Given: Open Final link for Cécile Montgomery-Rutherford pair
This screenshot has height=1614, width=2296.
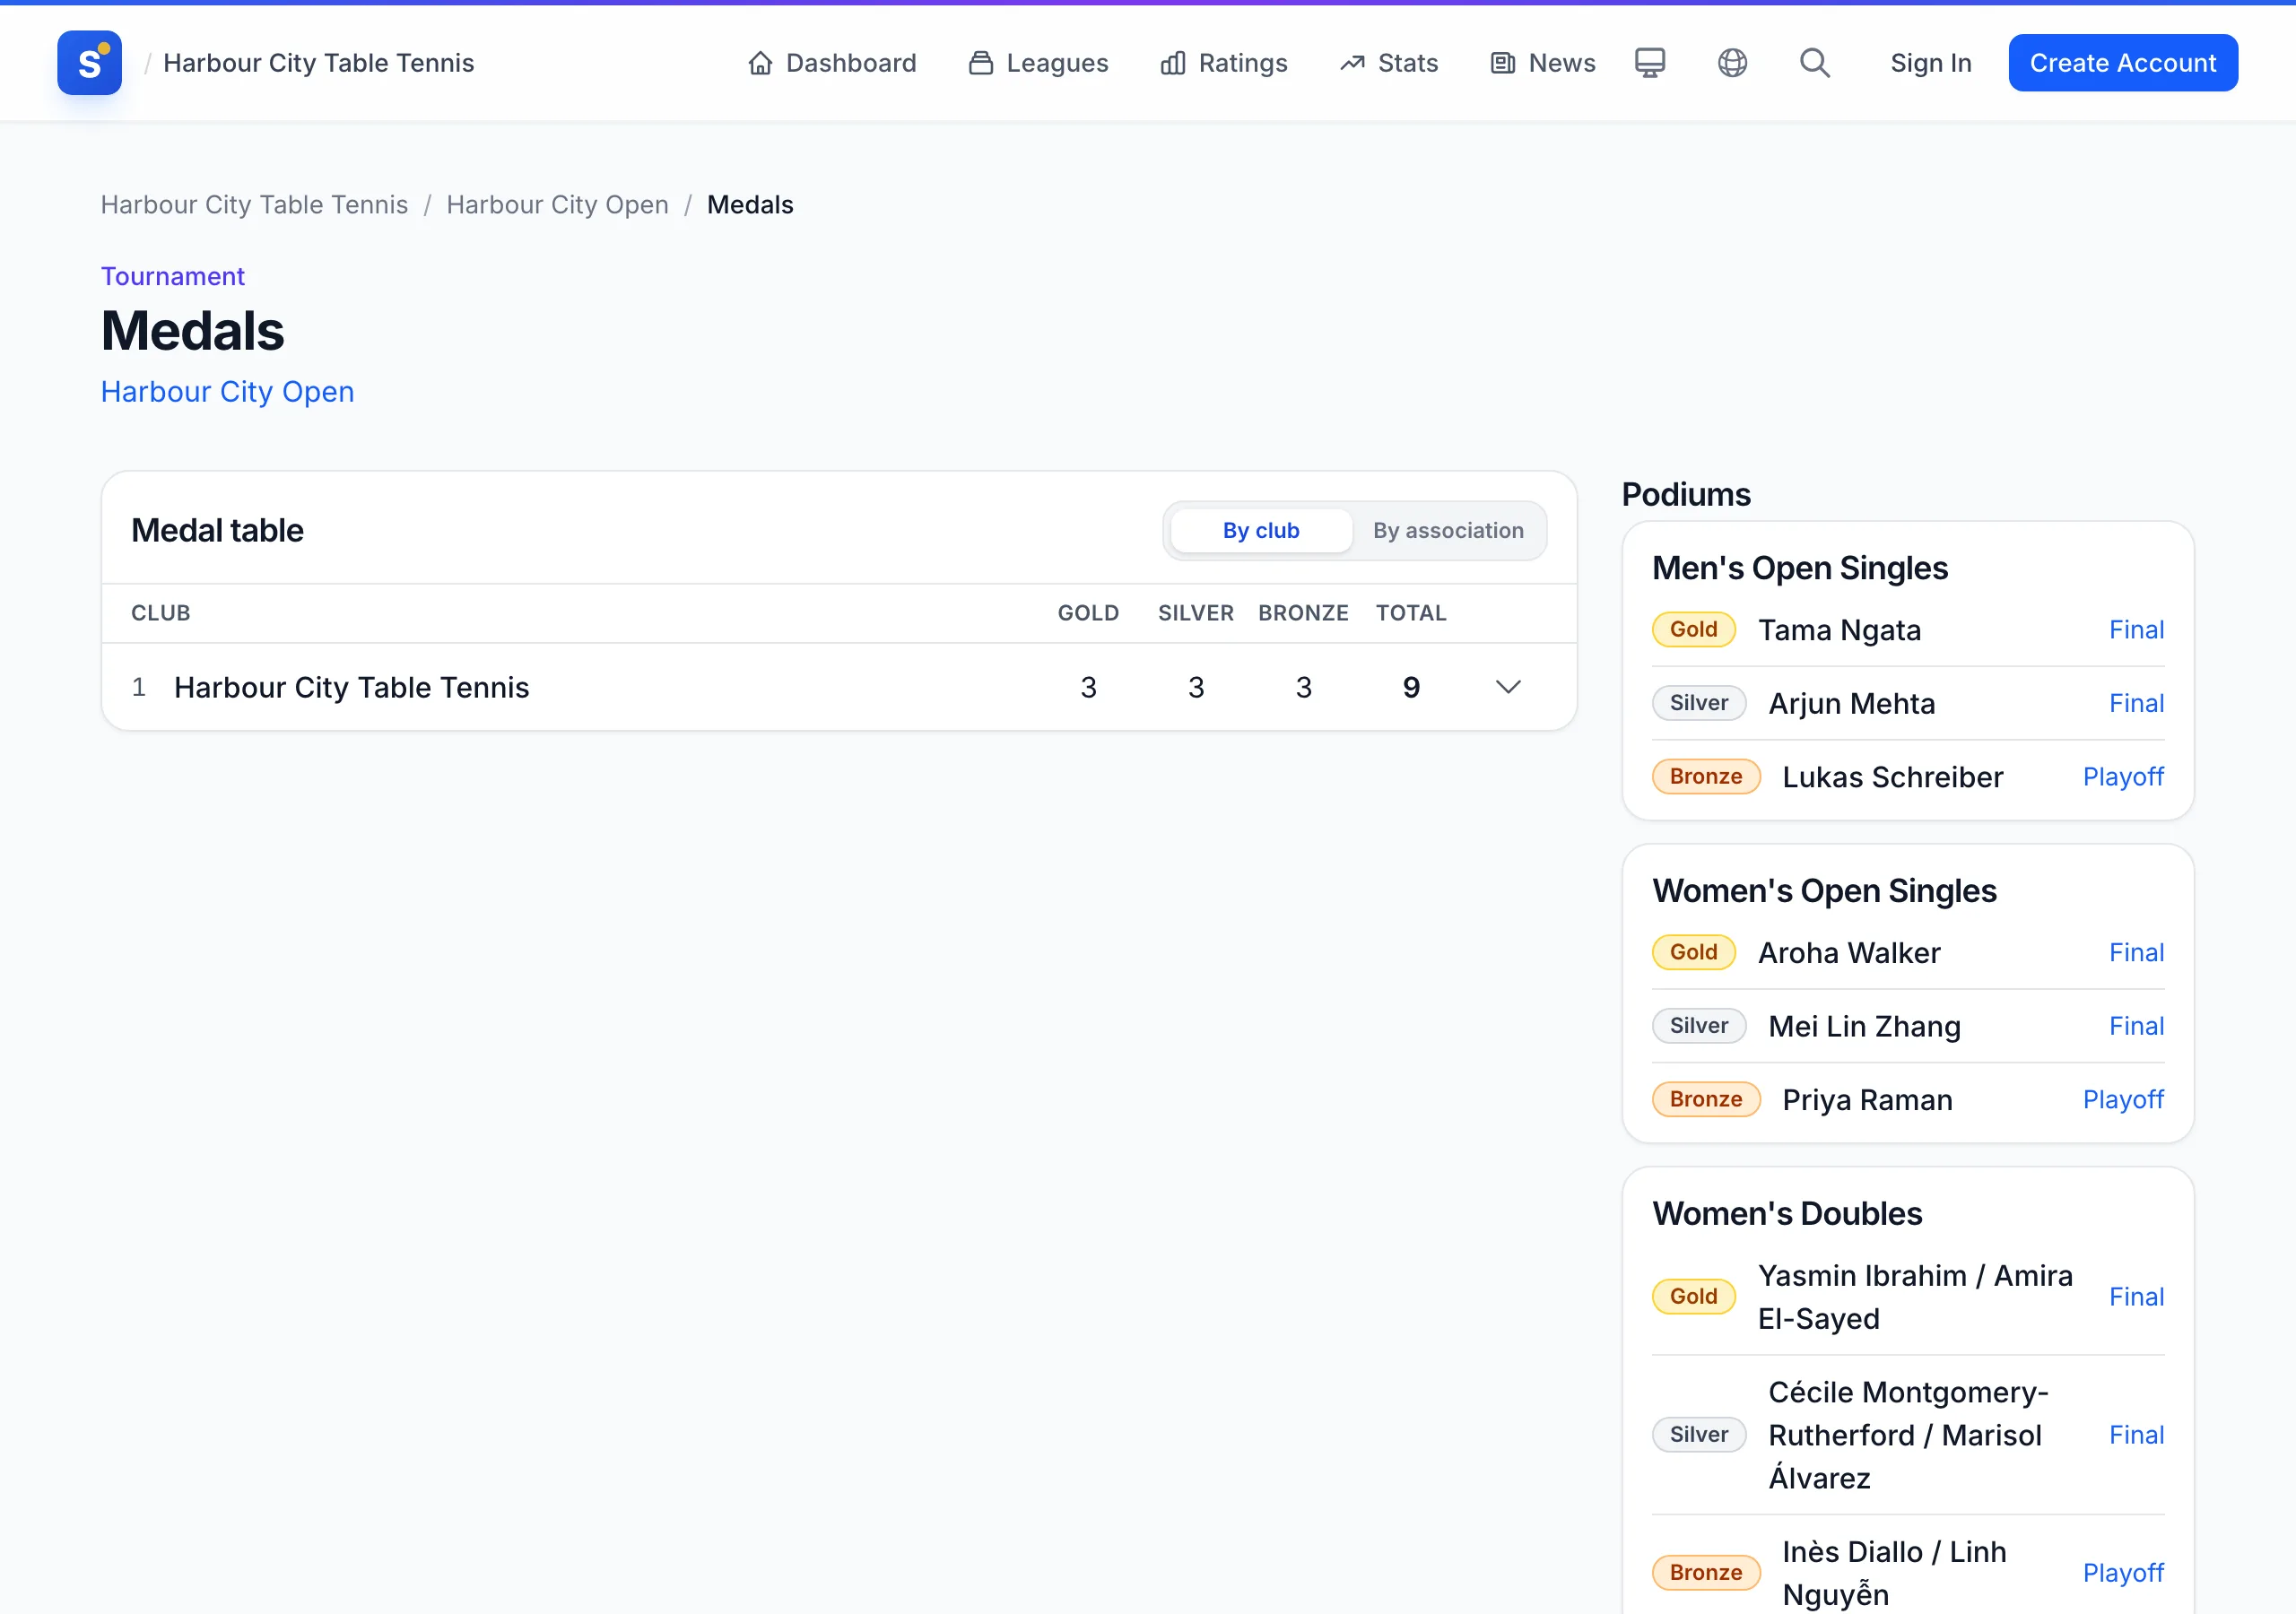Looking at the screenshot, I should point(2137,1435).
